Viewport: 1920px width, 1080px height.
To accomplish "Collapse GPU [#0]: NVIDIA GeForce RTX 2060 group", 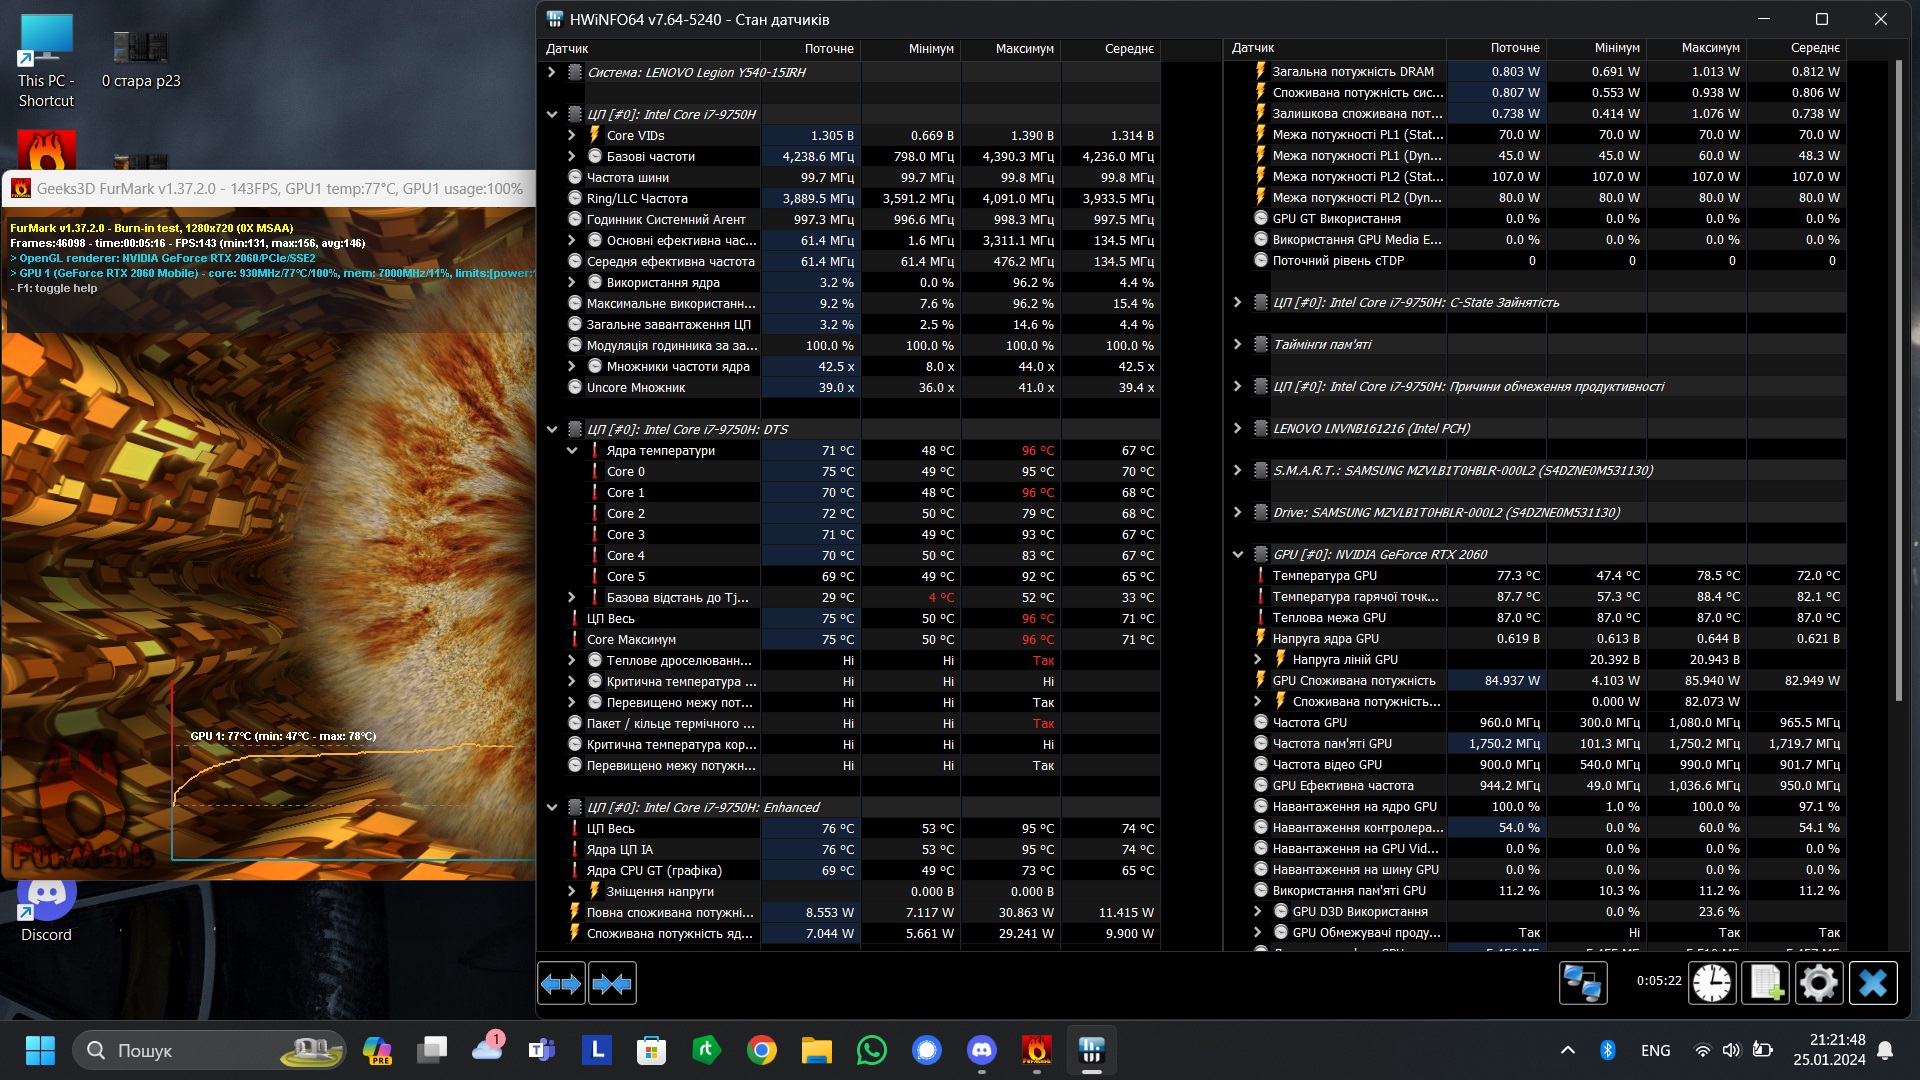I will [1237, 554].
